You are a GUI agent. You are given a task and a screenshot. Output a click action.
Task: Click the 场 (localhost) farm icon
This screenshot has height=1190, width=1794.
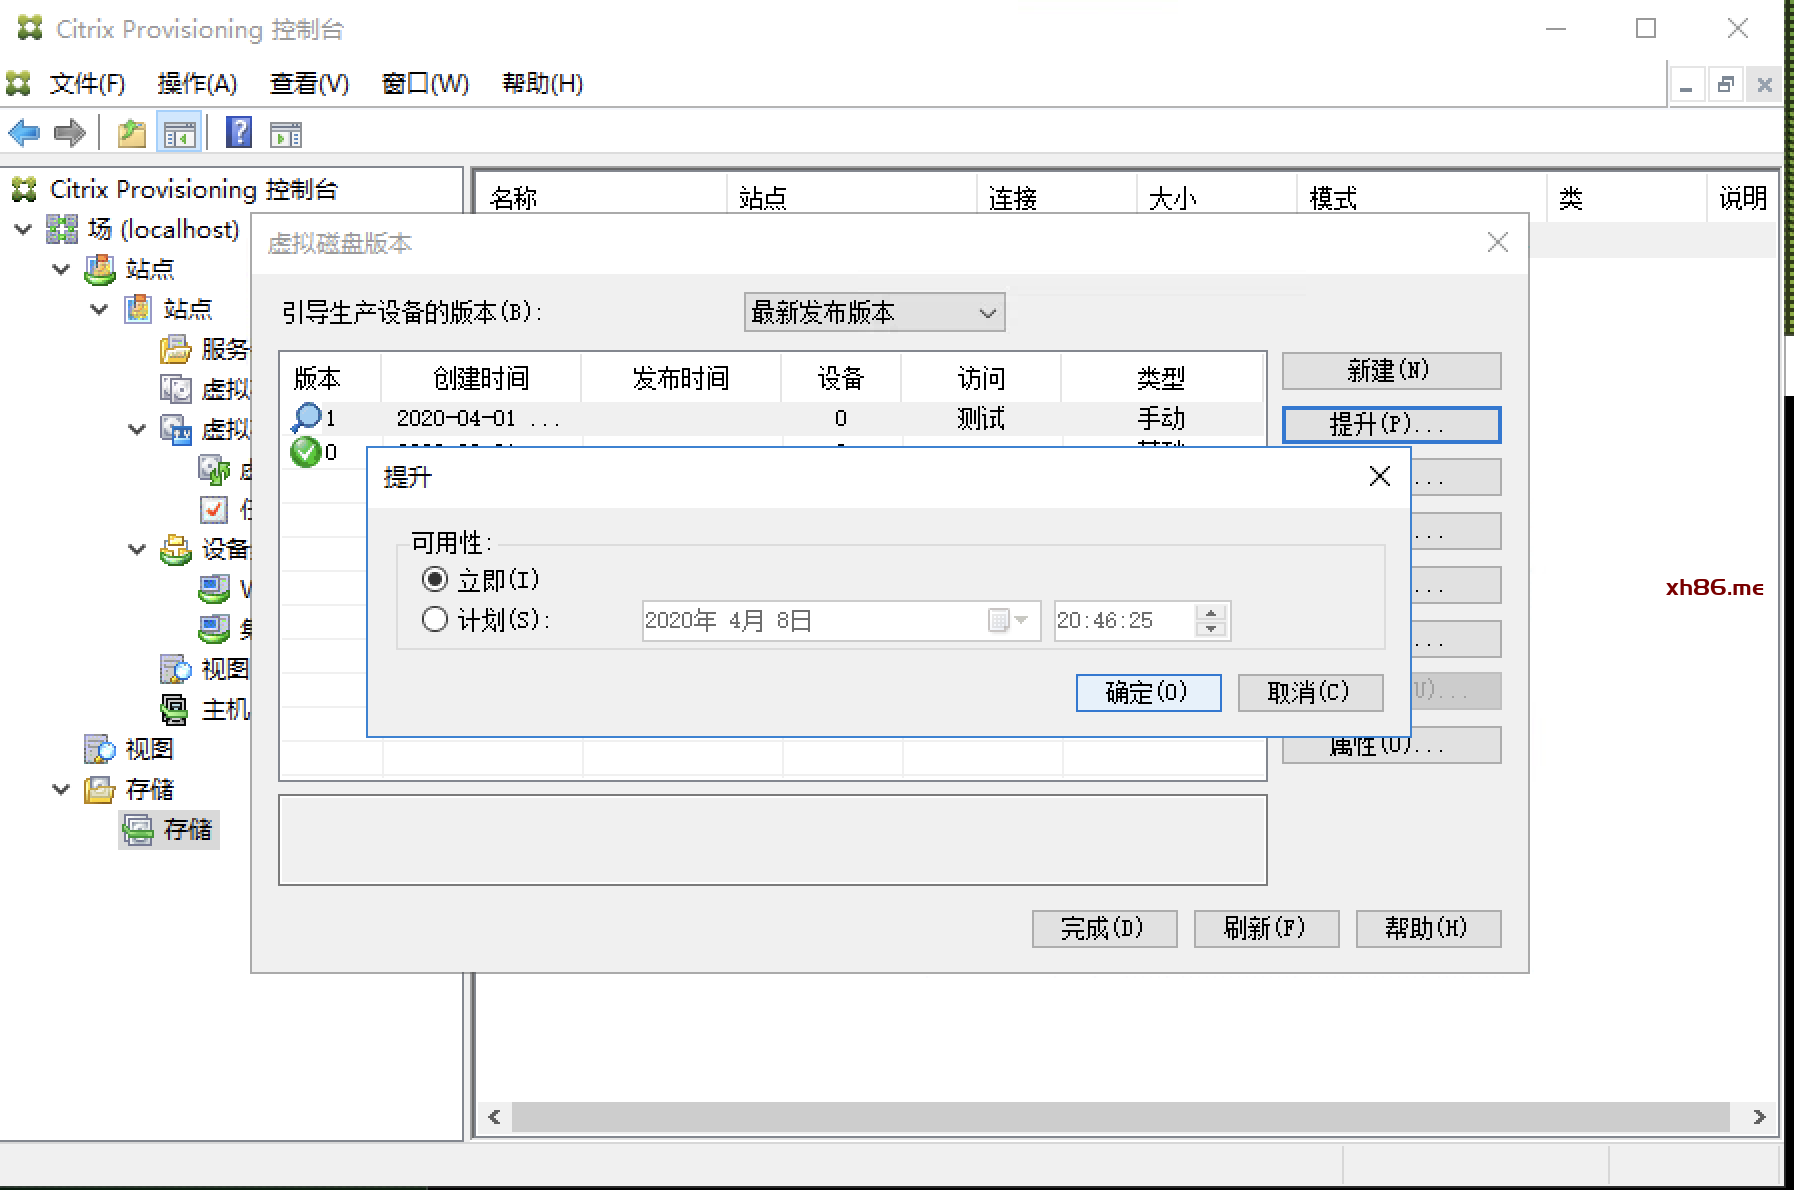[x=62, y=229]
